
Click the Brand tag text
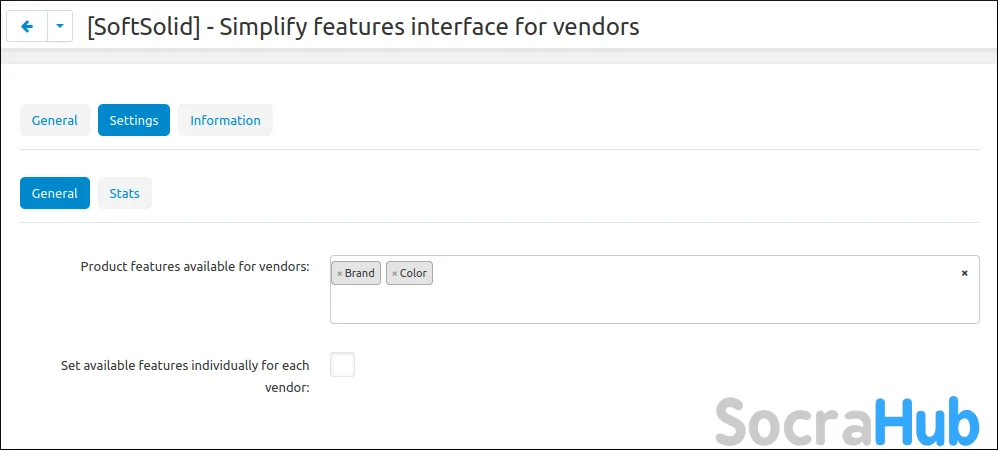point(360,273)
